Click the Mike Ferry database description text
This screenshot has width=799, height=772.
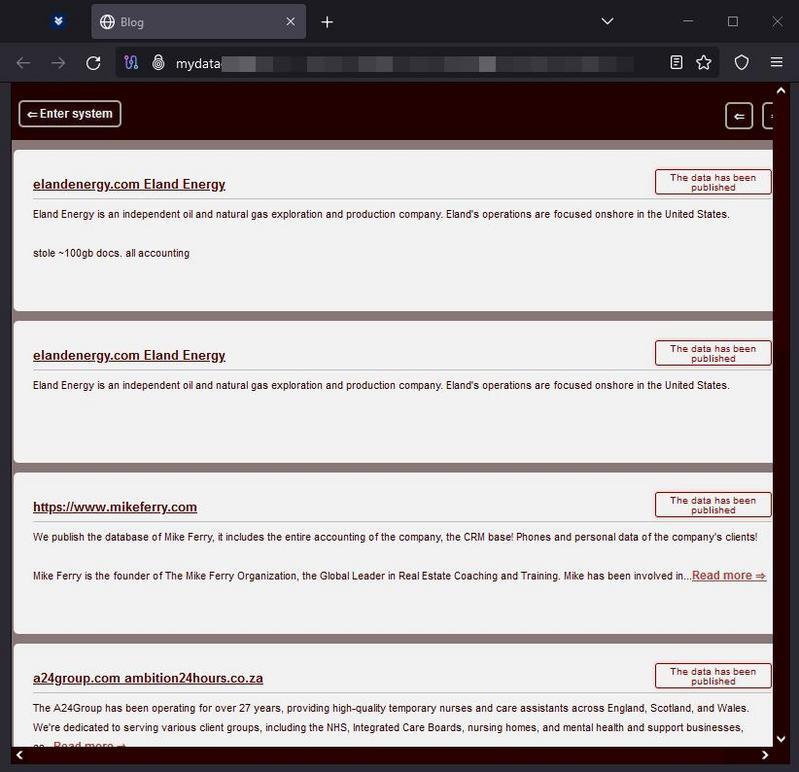[x=395, y=537]
